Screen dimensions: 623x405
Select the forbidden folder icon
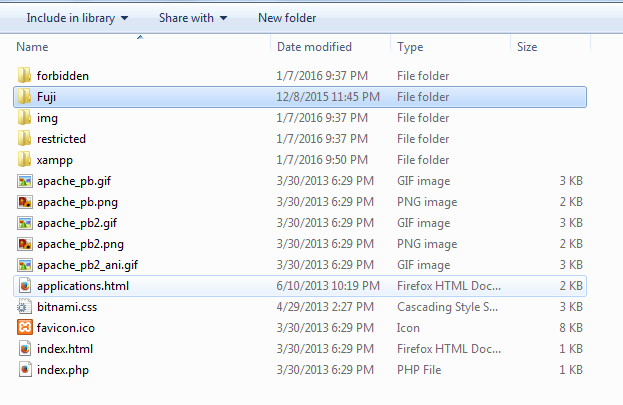pyautogui.click(x=24, y=76)
